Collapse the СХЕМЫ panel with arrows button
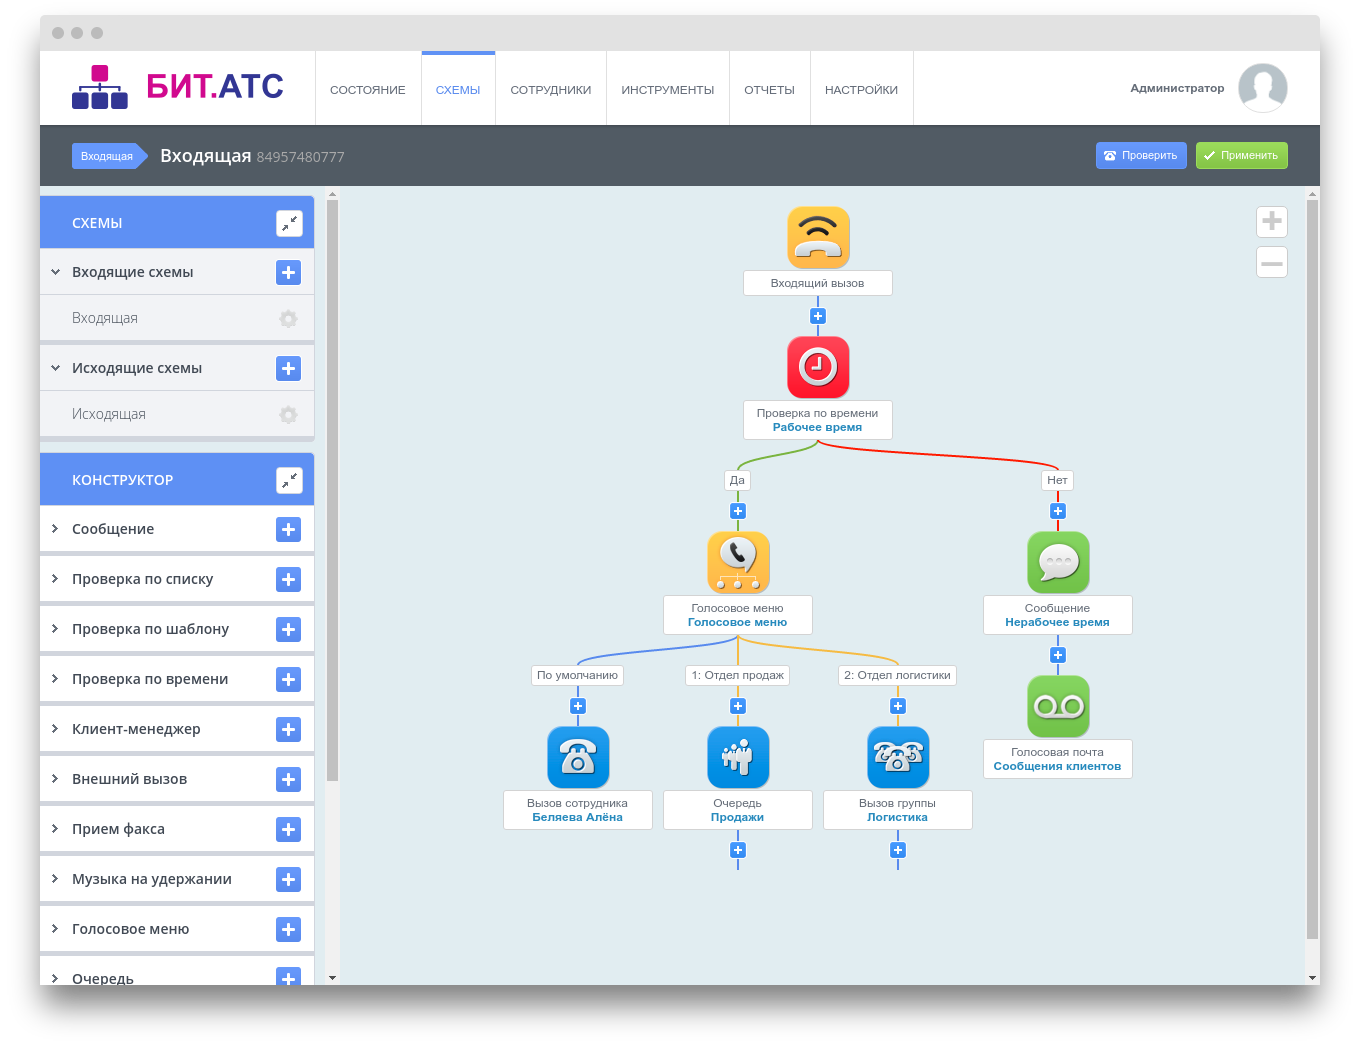 tap(289, 223)
